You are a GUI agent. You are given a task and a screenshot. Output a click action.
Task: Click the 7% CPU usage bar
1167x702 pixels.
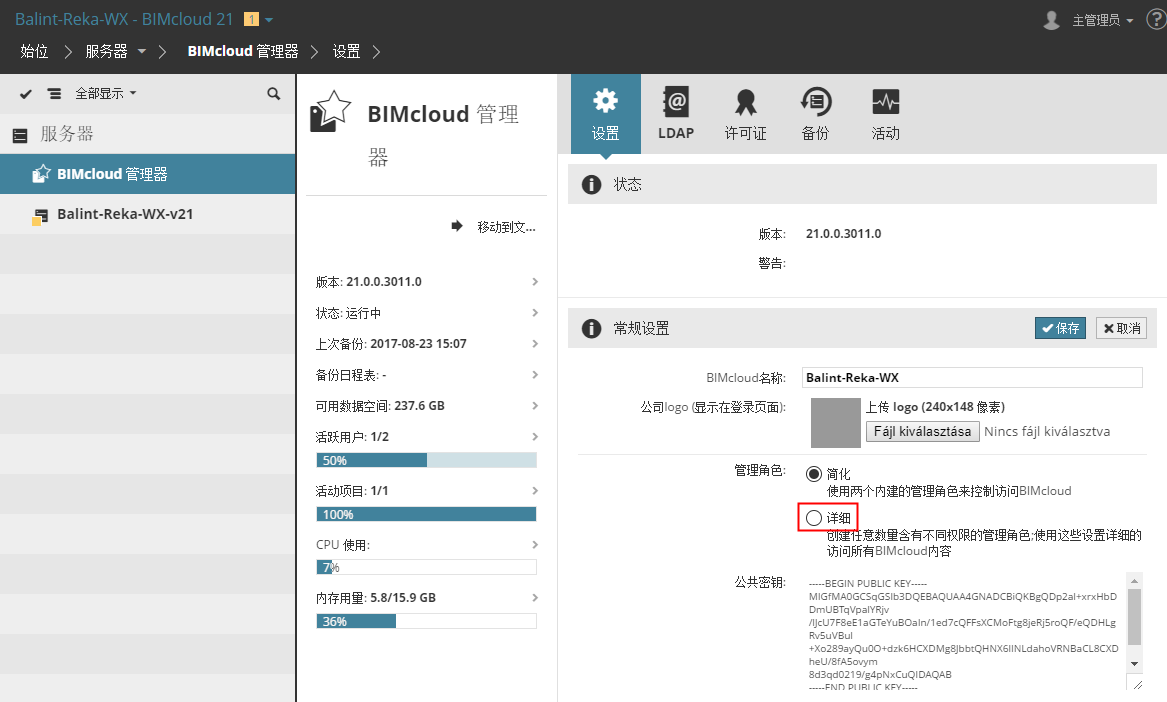[426, 567]
